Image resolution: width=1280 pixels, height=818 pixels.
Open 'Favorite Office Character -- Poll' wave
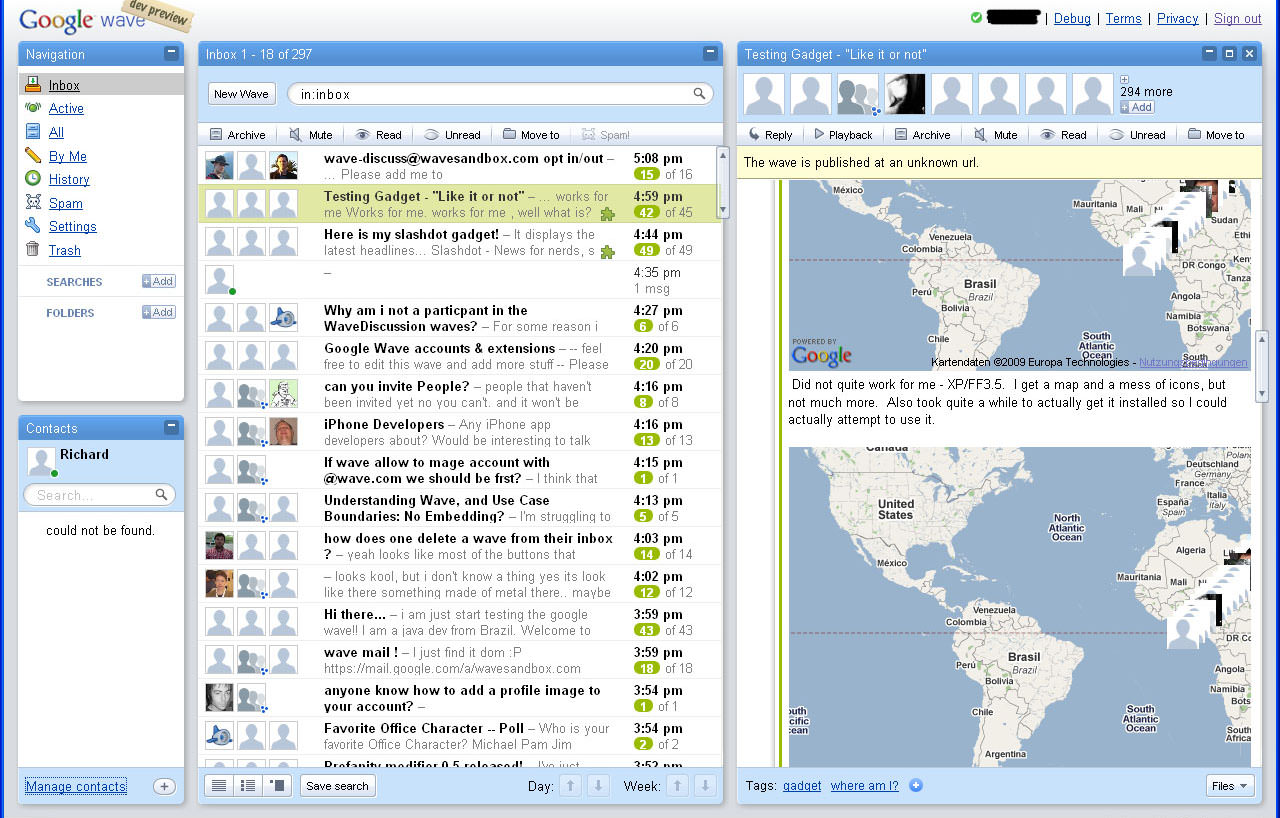460,736
